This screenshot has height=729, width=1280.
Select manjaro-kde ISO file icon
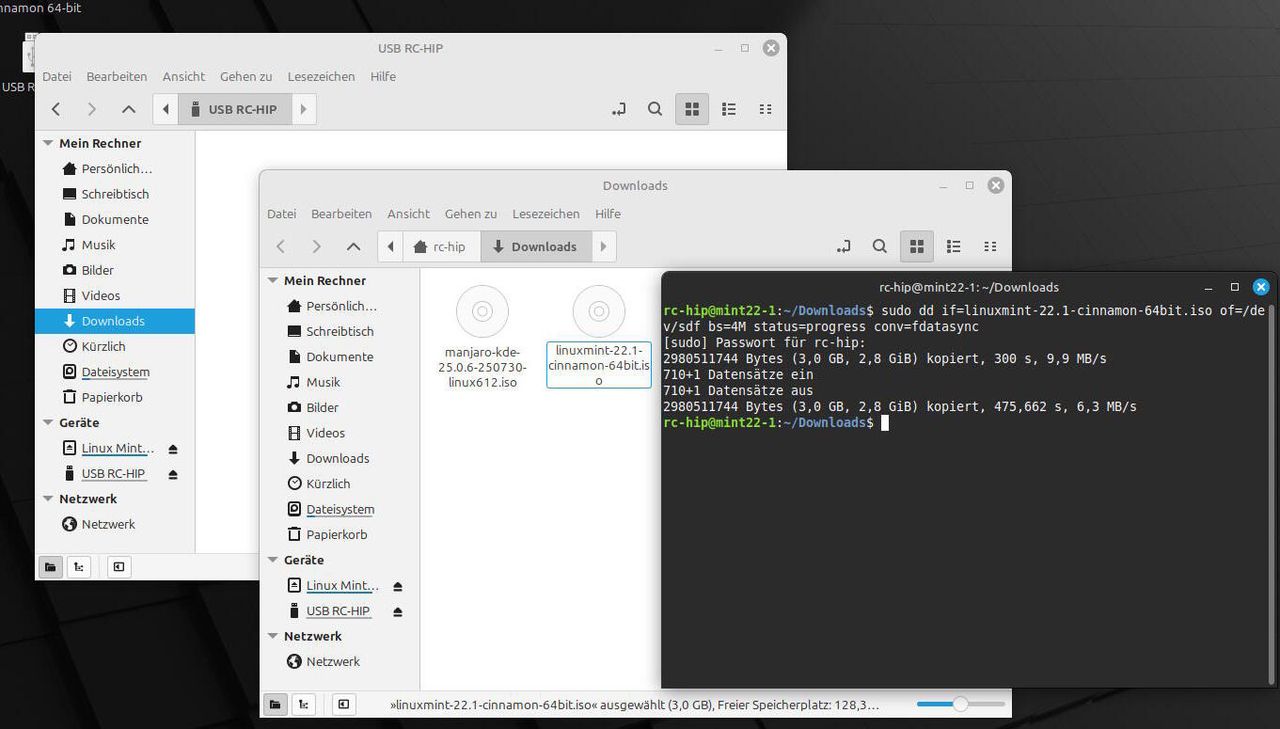click(482, 312)
